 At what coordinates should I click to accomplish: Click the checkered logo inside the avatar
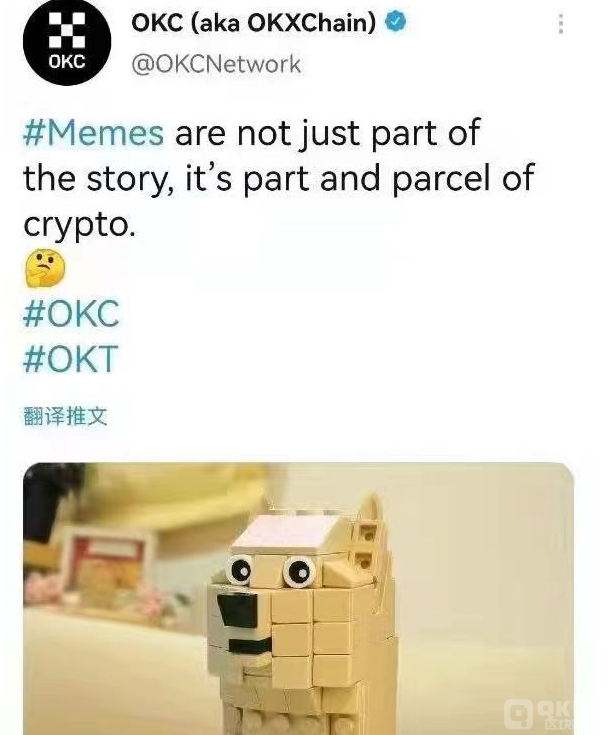(67, 30)
